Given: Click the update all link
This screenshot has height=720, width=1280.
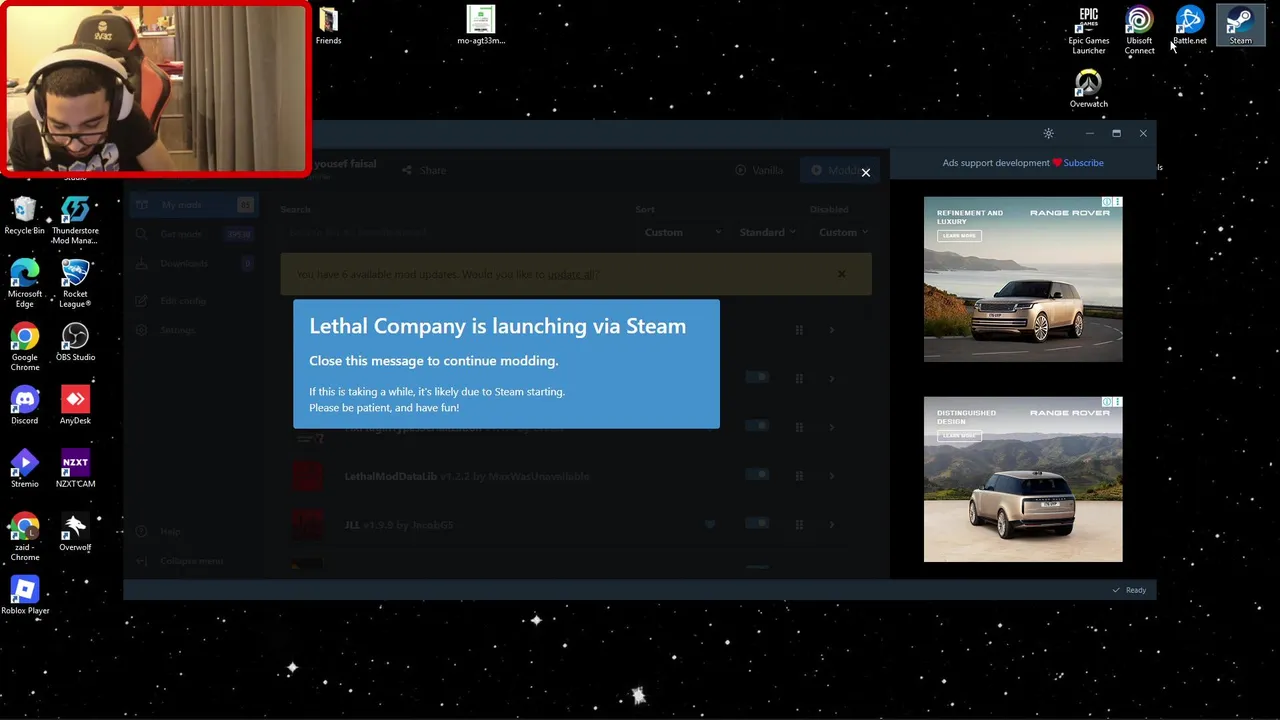Looking at the screenshot, I should [x=571, y=274].
